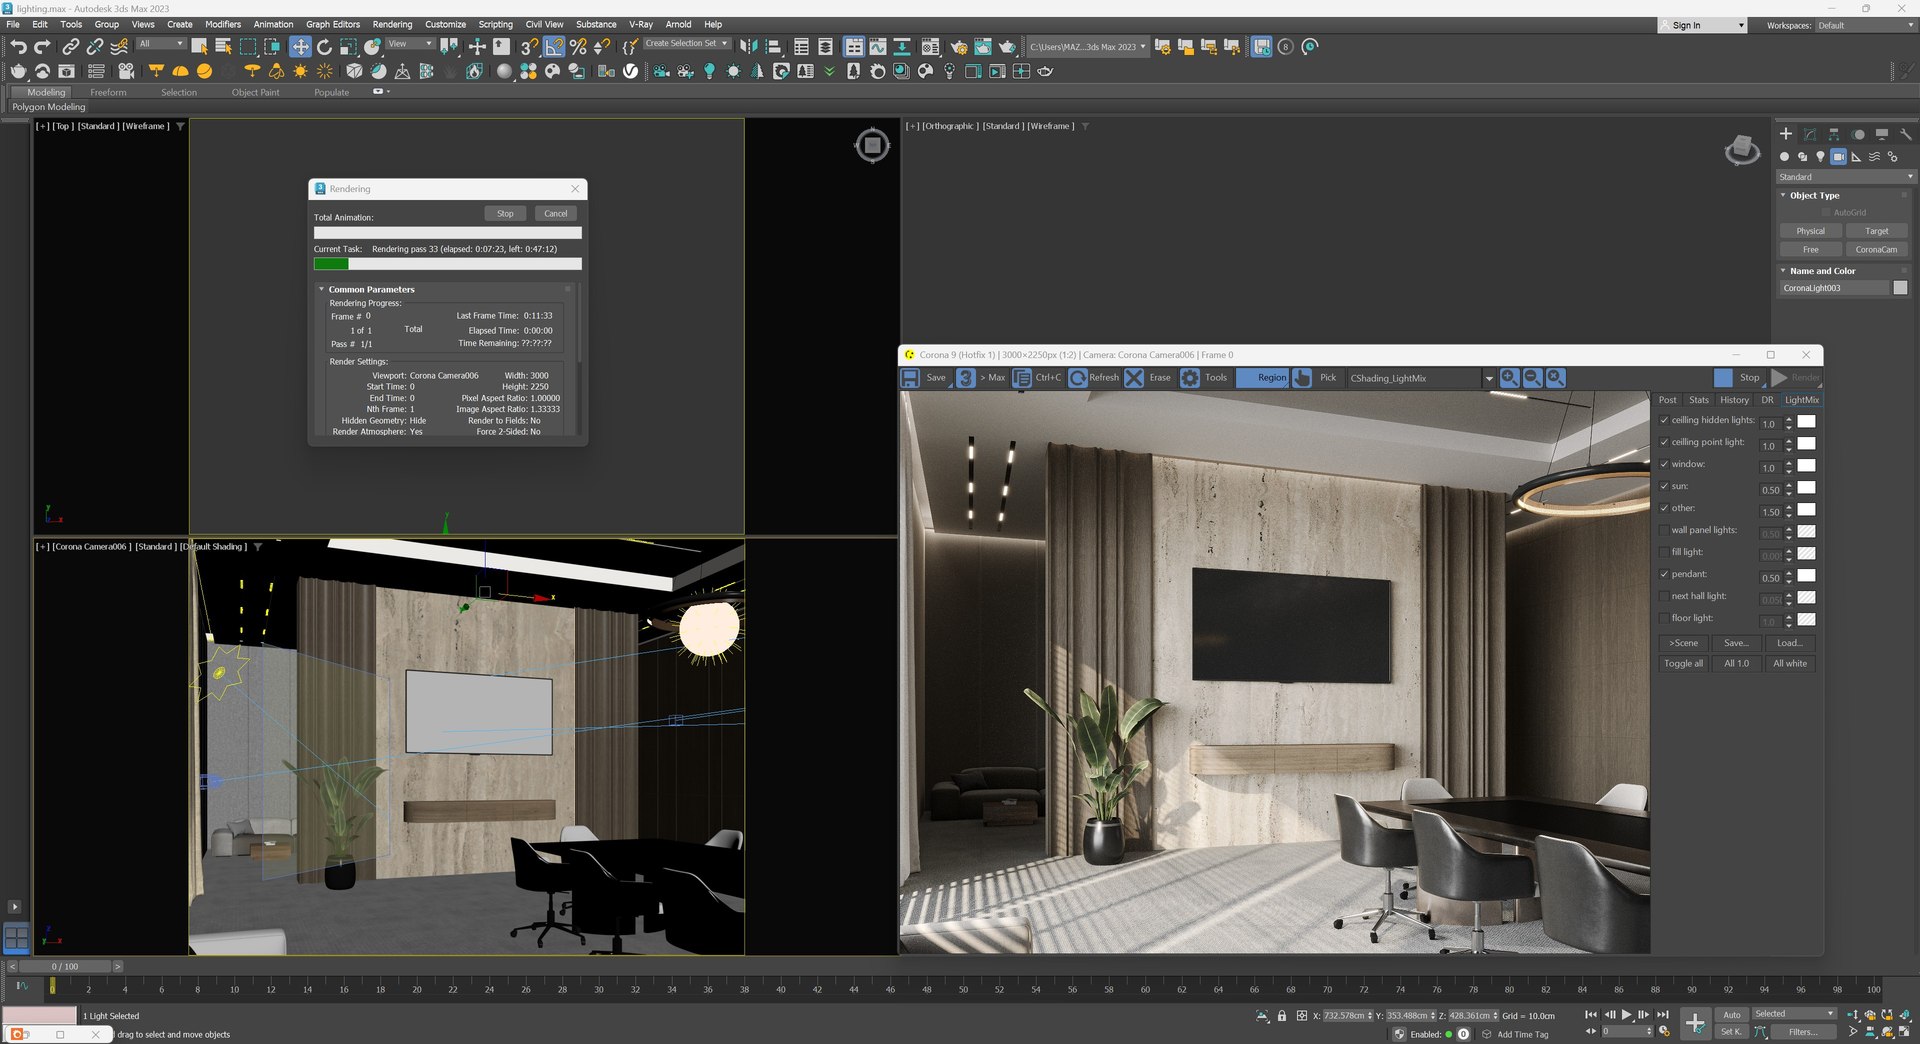Image resolution: width=1920 pixels, height=1044 pixels.
Task: Open Tools gear in Corona frame buffer
Action: (1190, 378)
